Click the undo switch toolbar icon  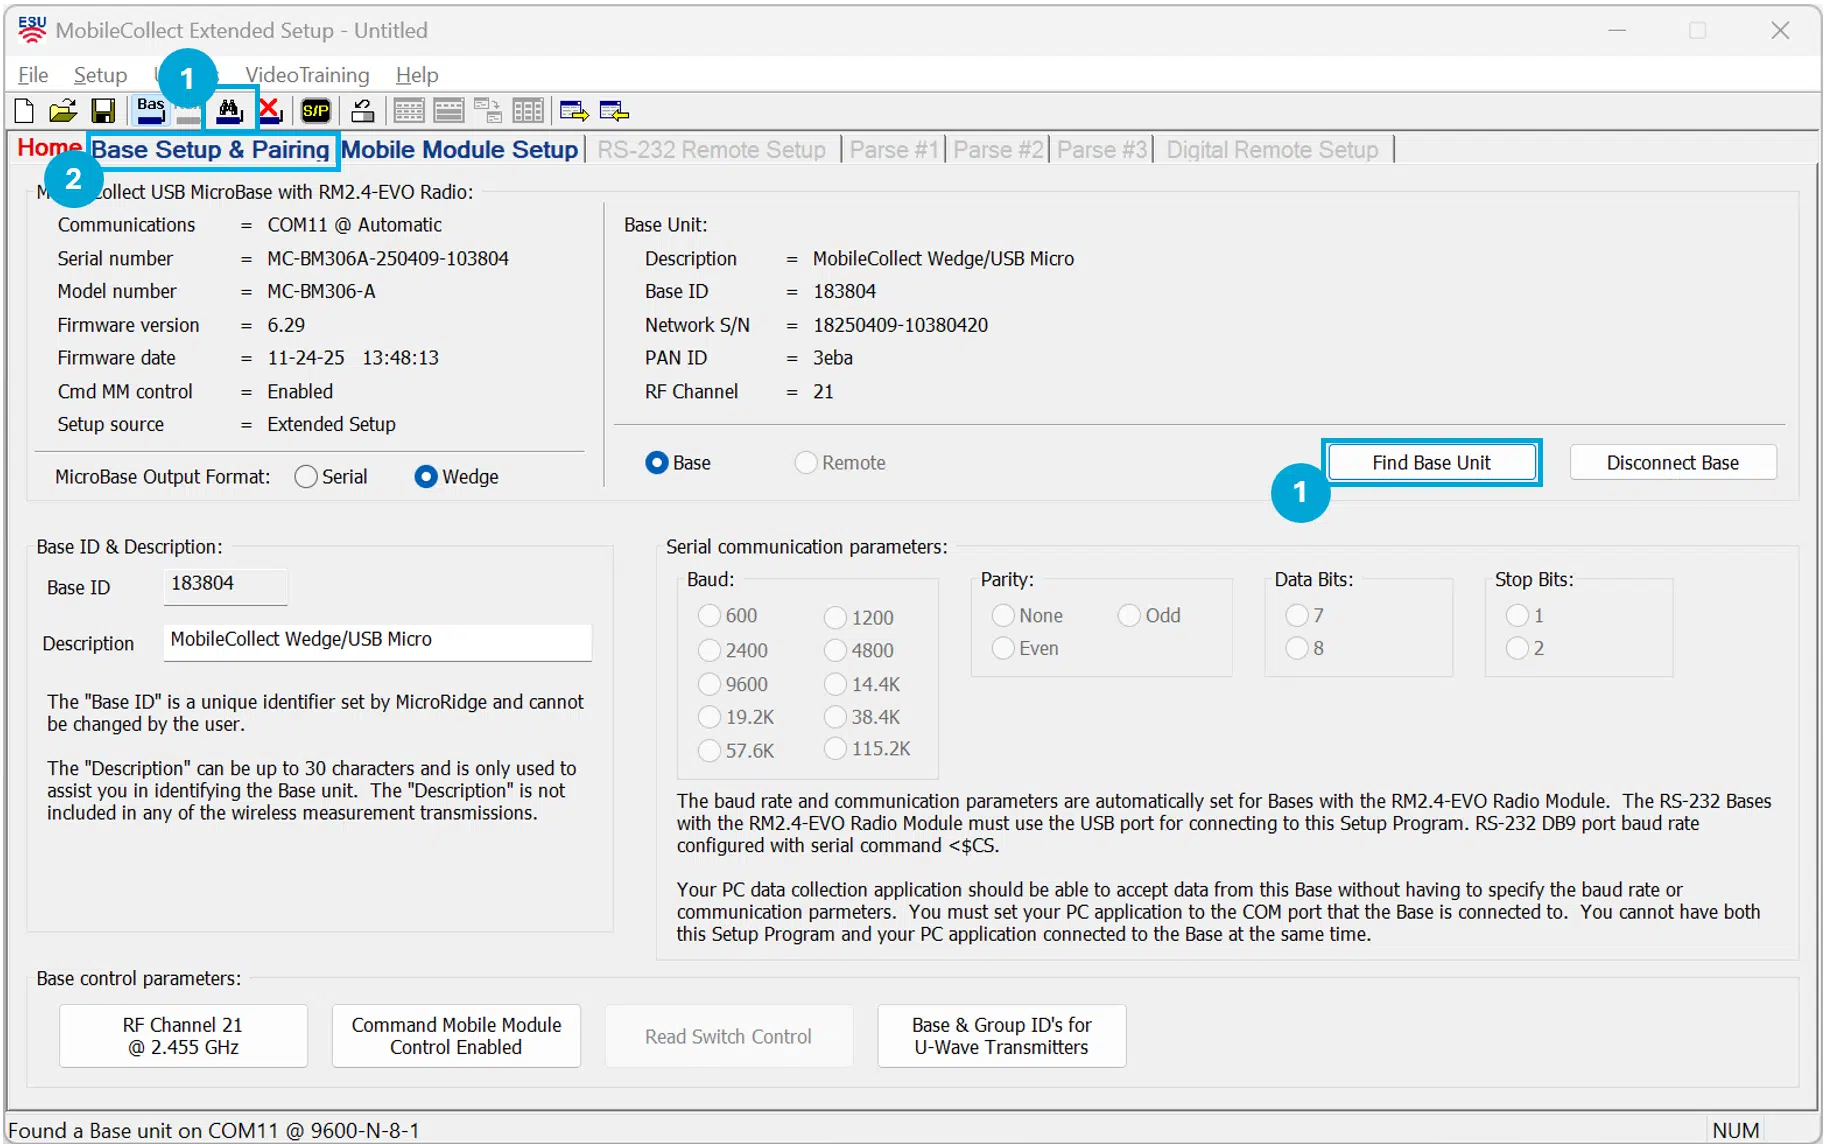363,111
